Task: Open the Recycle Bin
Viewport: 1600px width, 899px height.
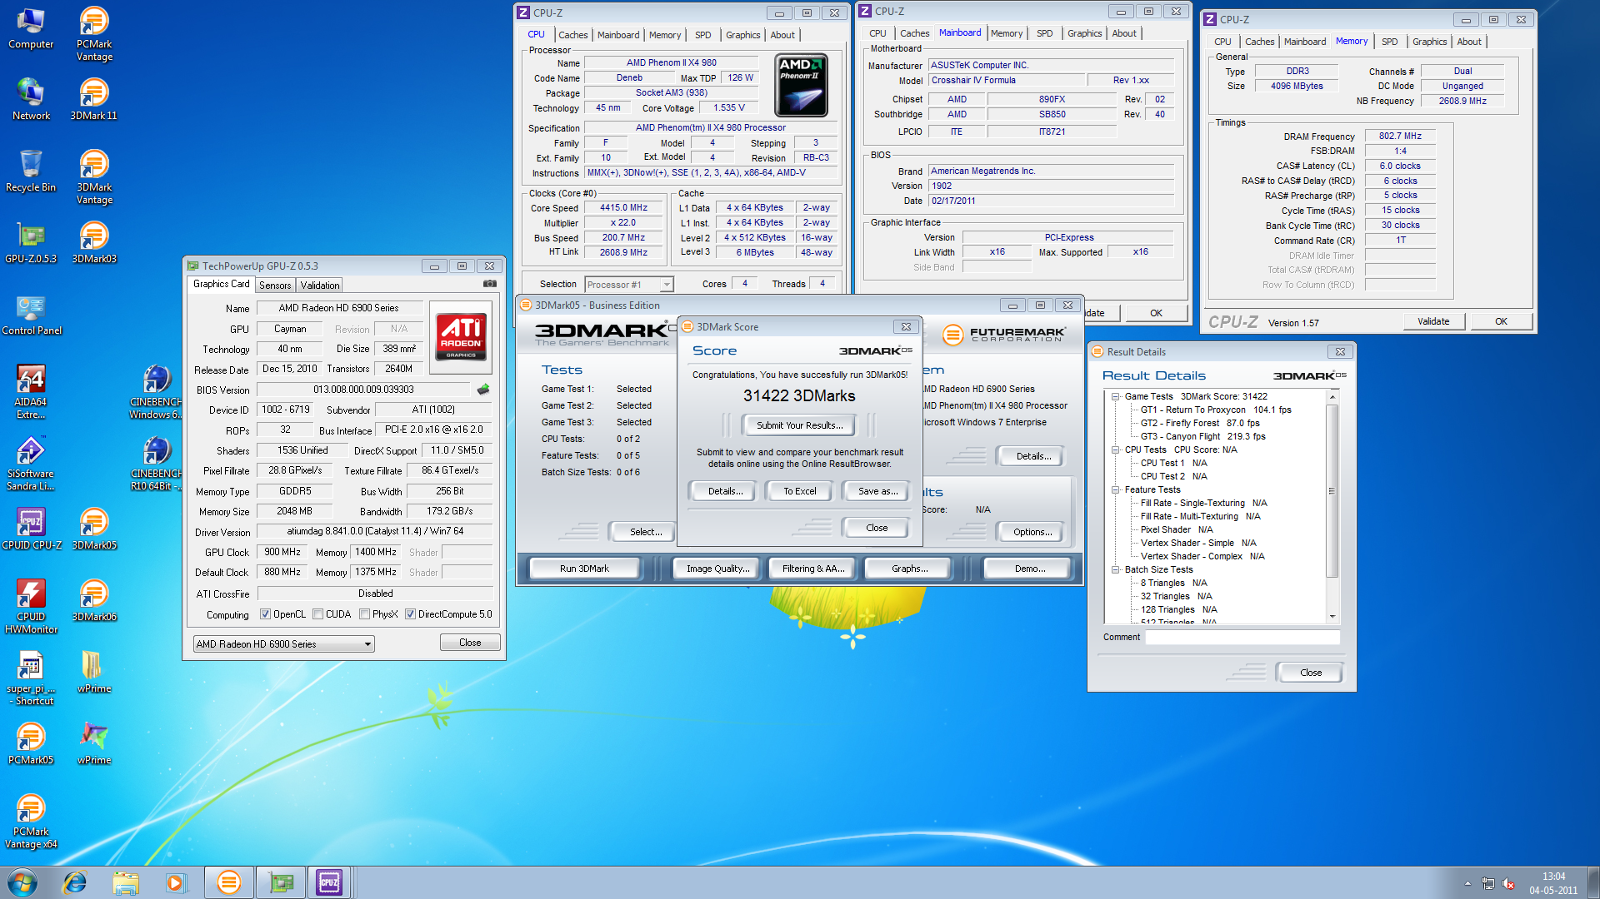Action: click(x=31, y=170)
